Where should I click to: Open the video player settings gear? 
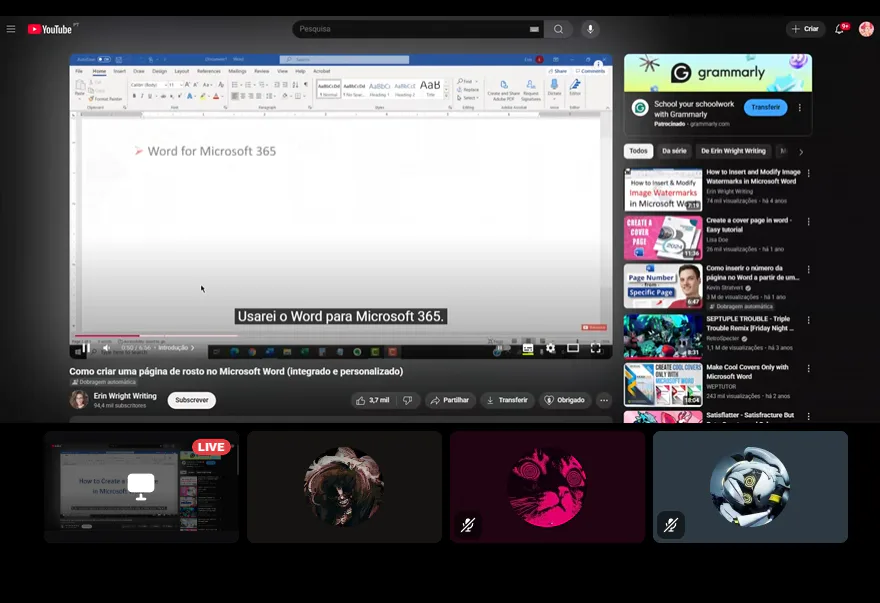[551, 349]
